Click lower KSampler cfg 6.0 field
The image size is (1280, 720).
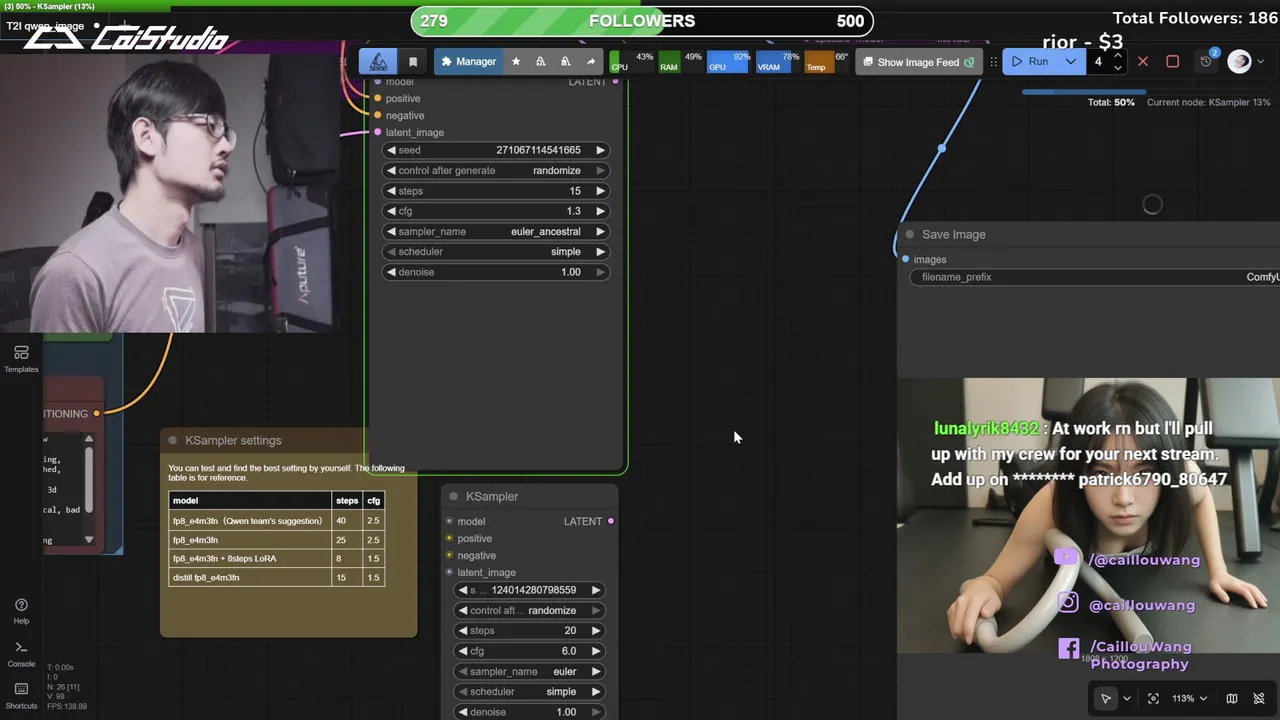tap(530, 651)
